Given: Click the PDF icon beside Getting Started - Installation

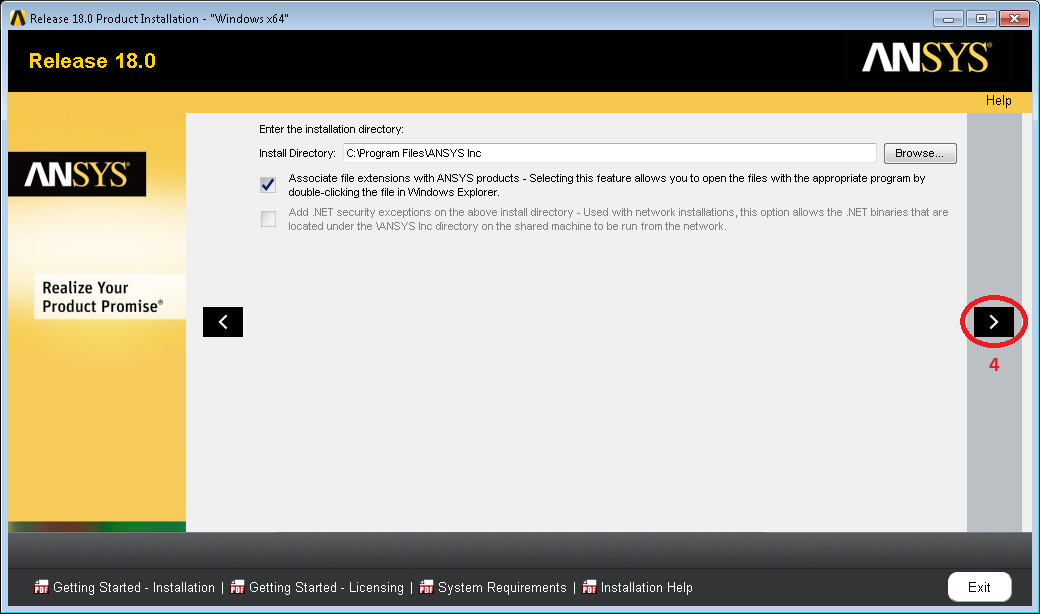Looking at the screenshot, I should pos(41,587).
